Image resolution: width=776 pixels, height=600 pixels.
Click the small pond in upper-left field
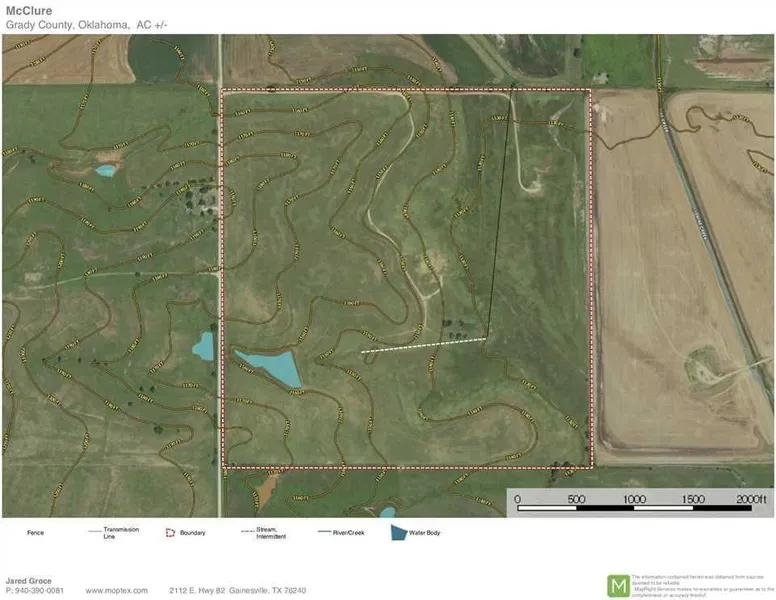point(105,170)
